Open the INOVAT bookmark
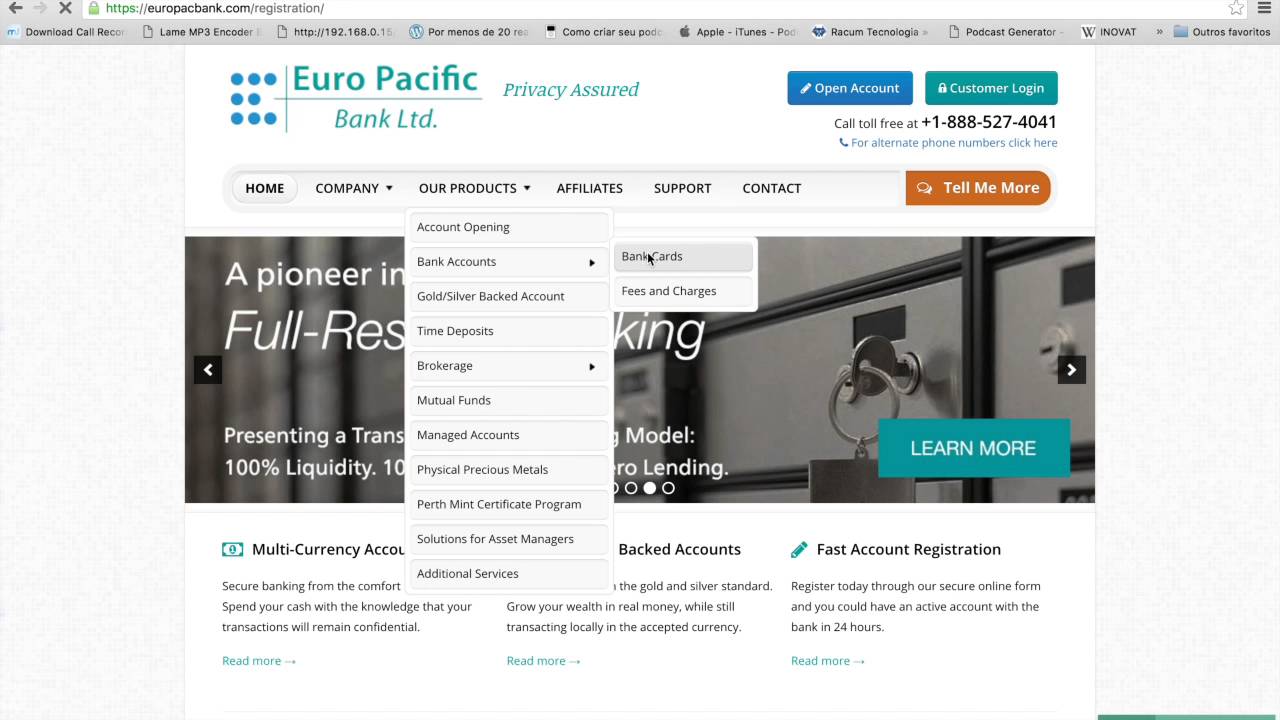Screen dimensions: 1280x720 1109,32
